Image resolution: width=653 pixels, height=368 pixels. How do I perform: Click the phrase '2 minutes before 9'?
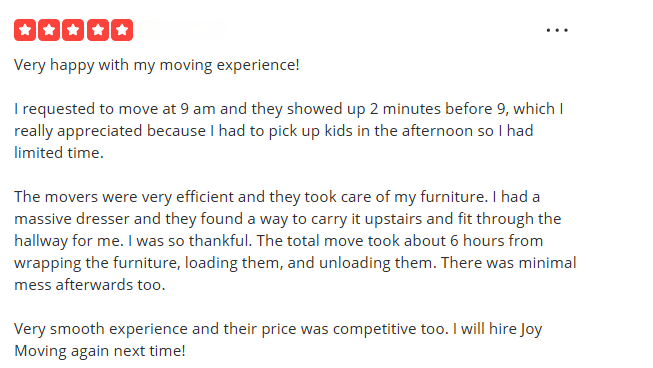point(438,109)
